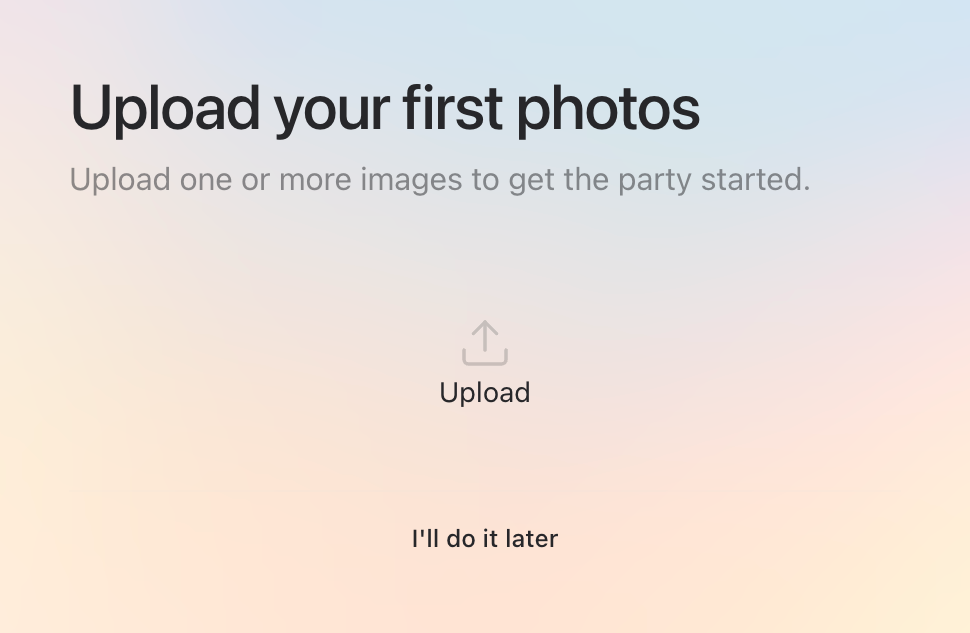
Task: Choose the upload symbol to add images
Action: coord(485,343)
